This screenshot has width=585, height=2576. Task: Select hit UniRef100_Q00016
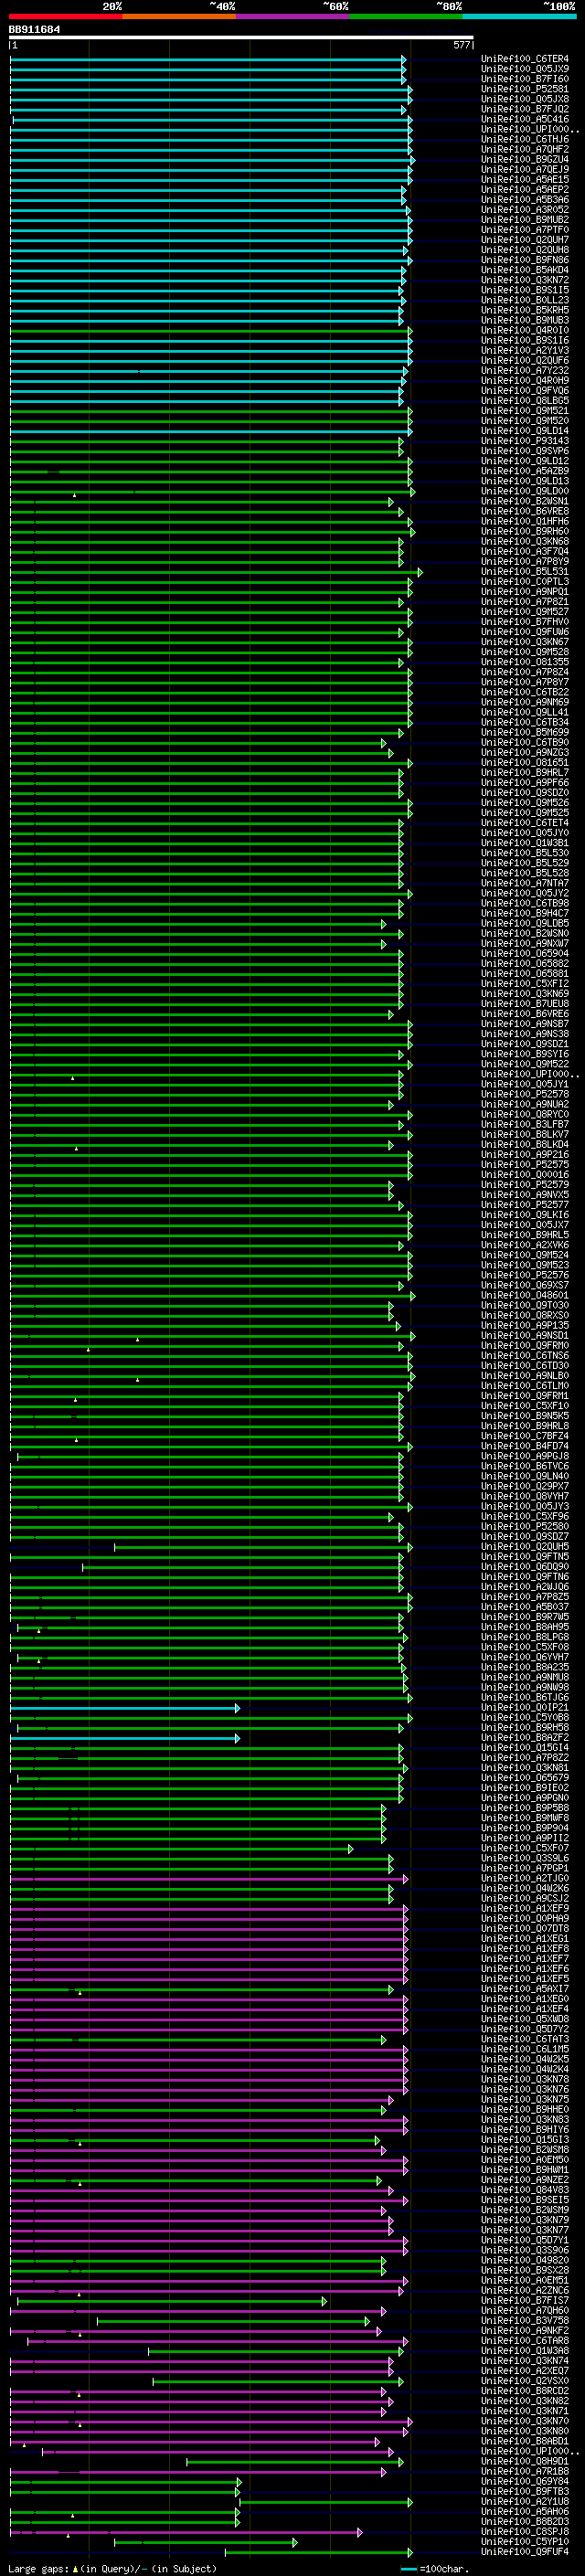tap(524, 1175)
